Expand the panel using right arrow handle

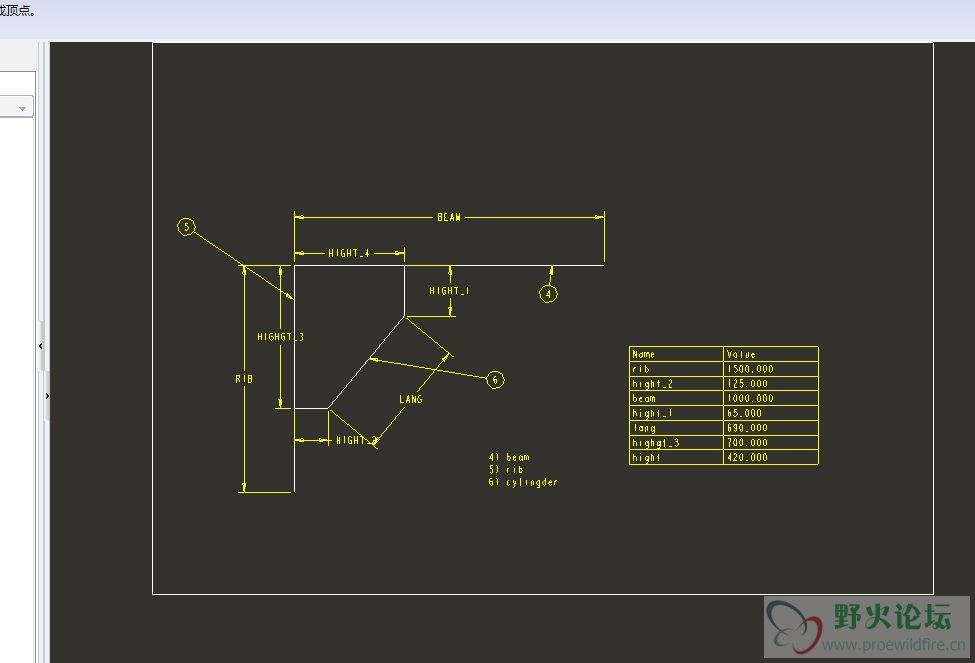click(47, 396)
